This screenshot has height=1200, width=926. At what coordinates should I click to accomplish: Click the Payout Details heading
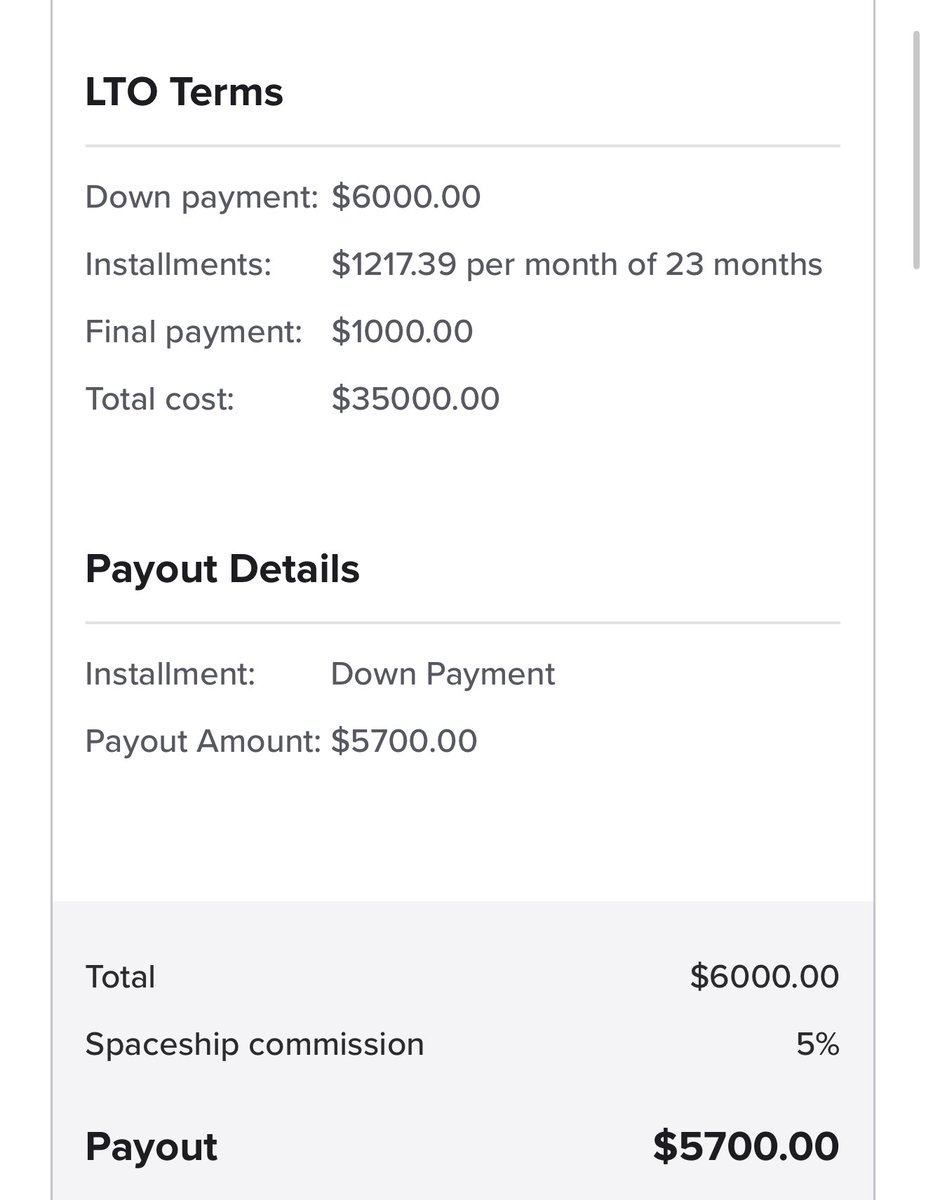coord(222,570)
